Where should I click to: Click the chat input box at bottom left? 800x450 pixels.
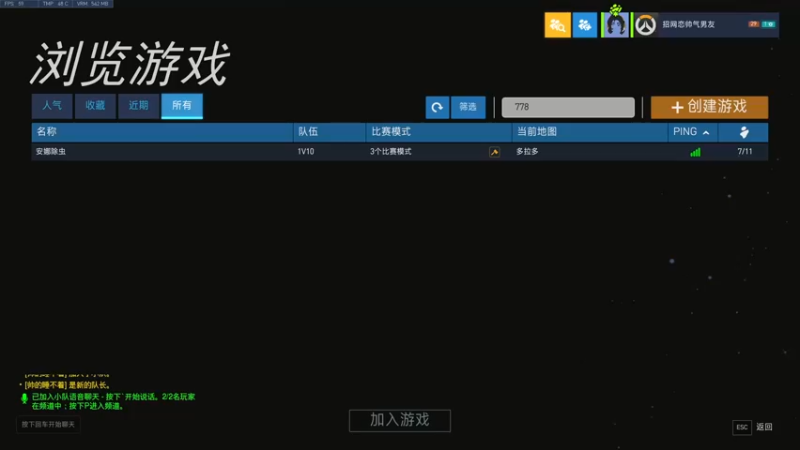click(x=48, y=424)
